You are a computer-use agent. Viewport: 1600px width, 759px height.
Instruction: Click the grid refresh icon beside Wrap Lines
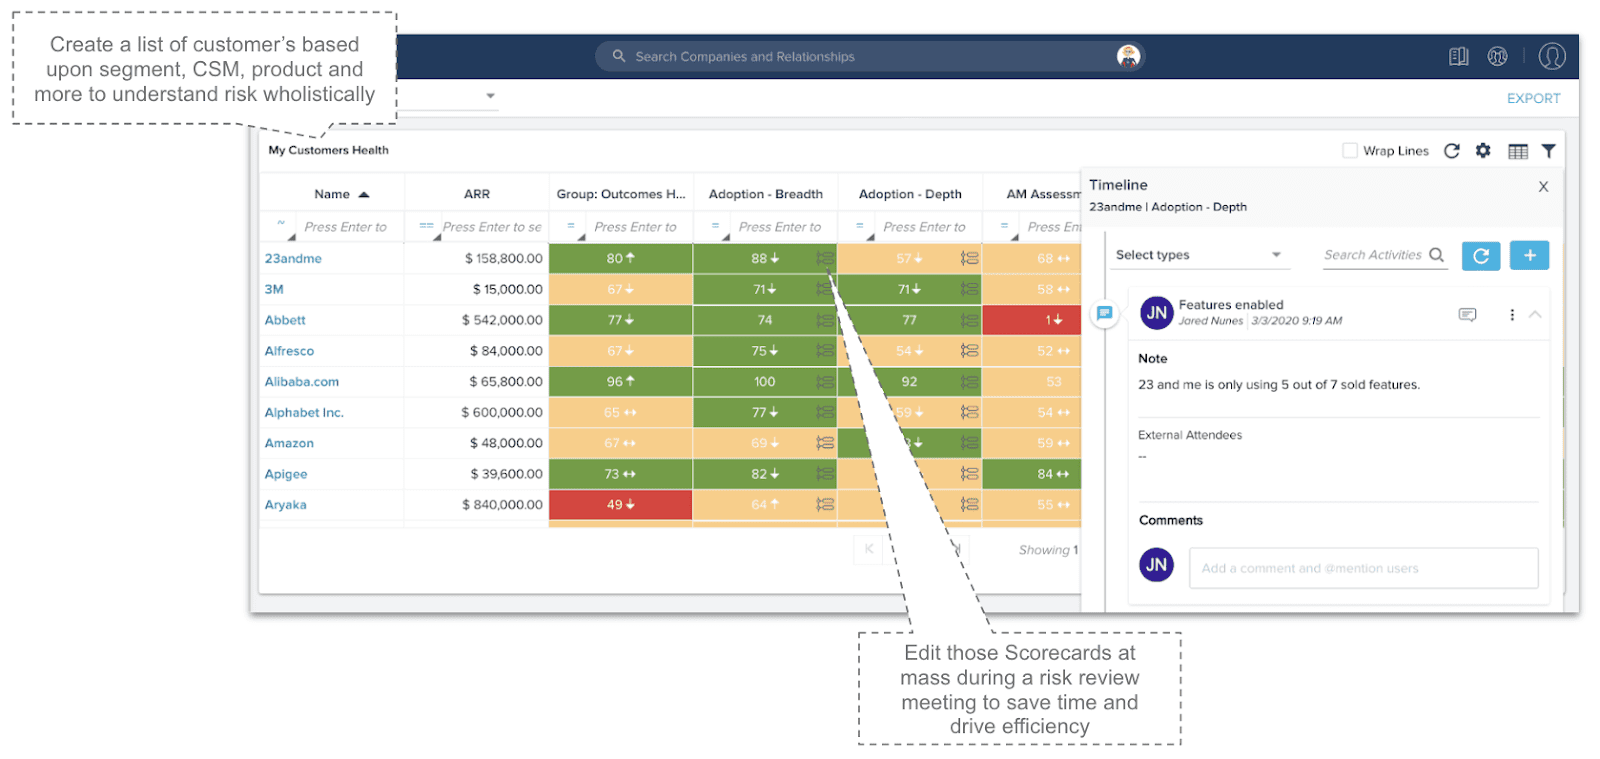1452,151
